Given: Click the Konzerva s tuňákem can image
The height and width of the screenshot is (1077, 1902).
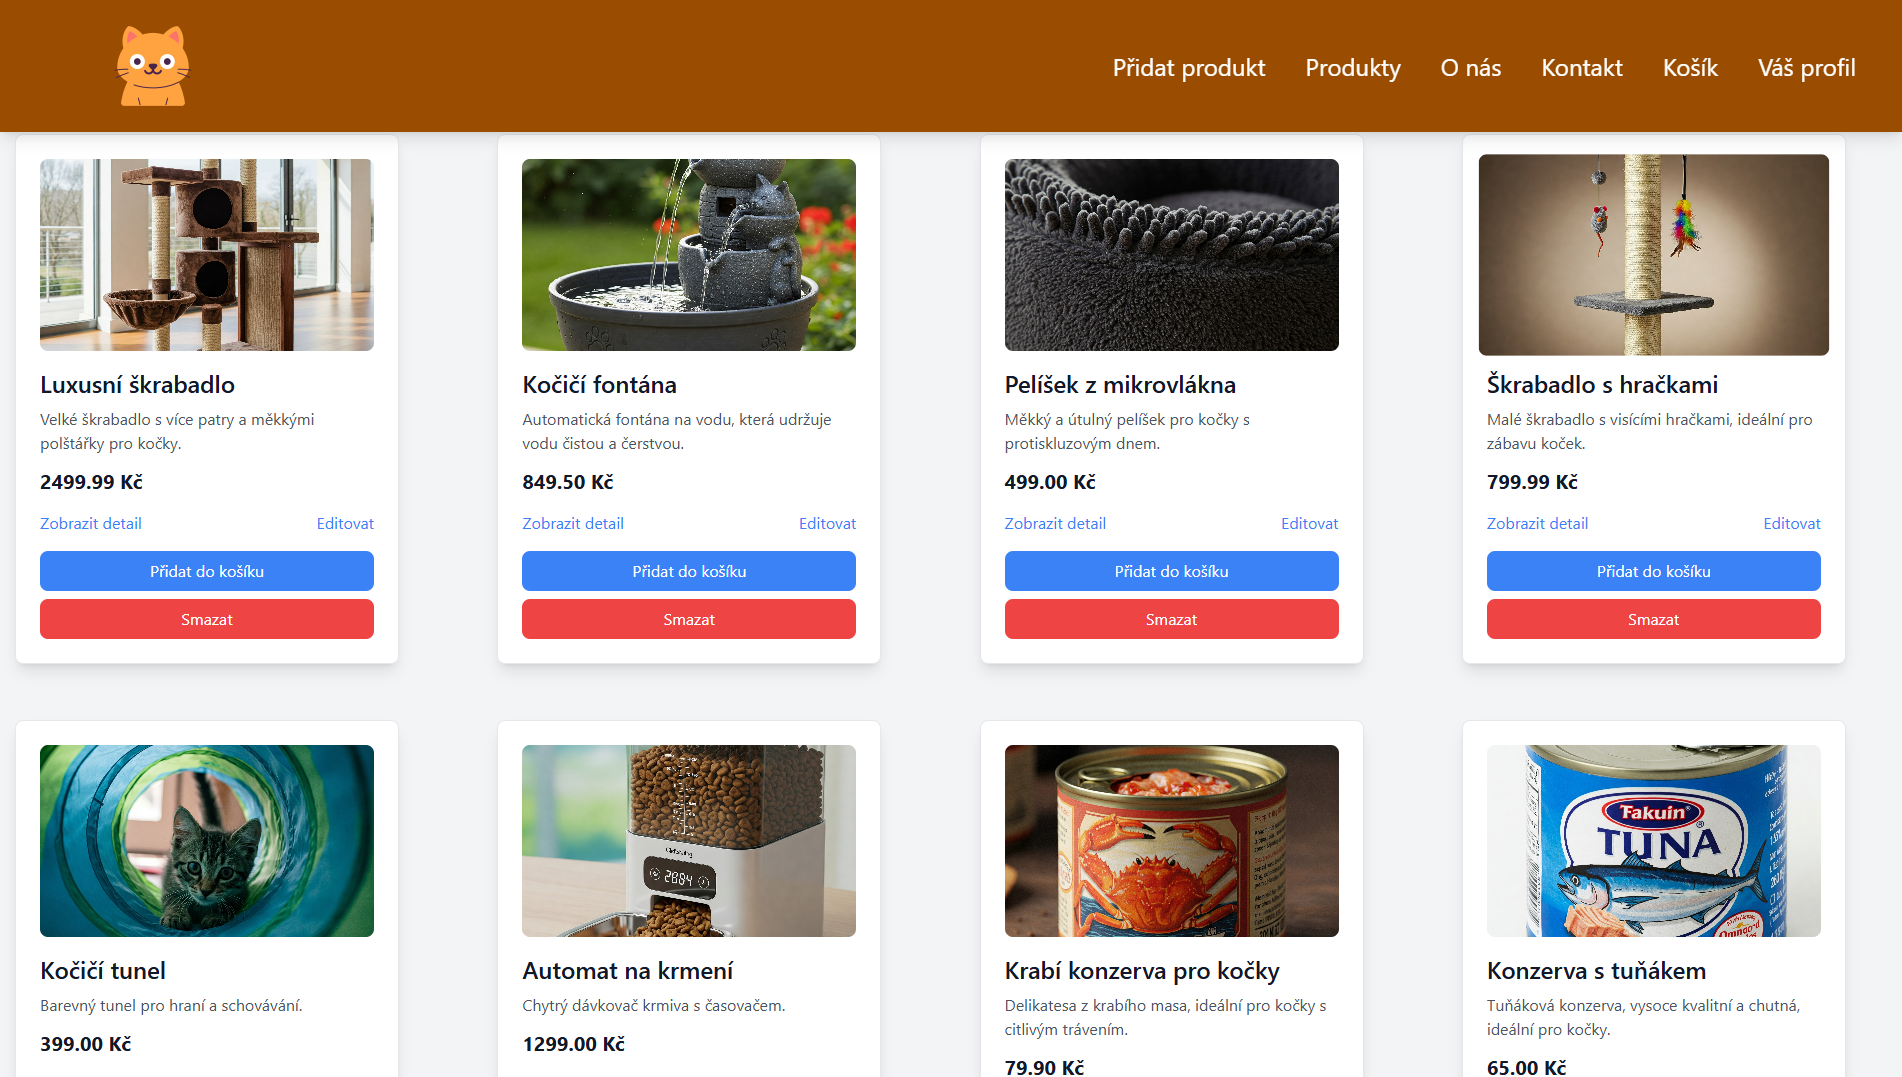Looking at the screenshot, I should point(1653,840).
